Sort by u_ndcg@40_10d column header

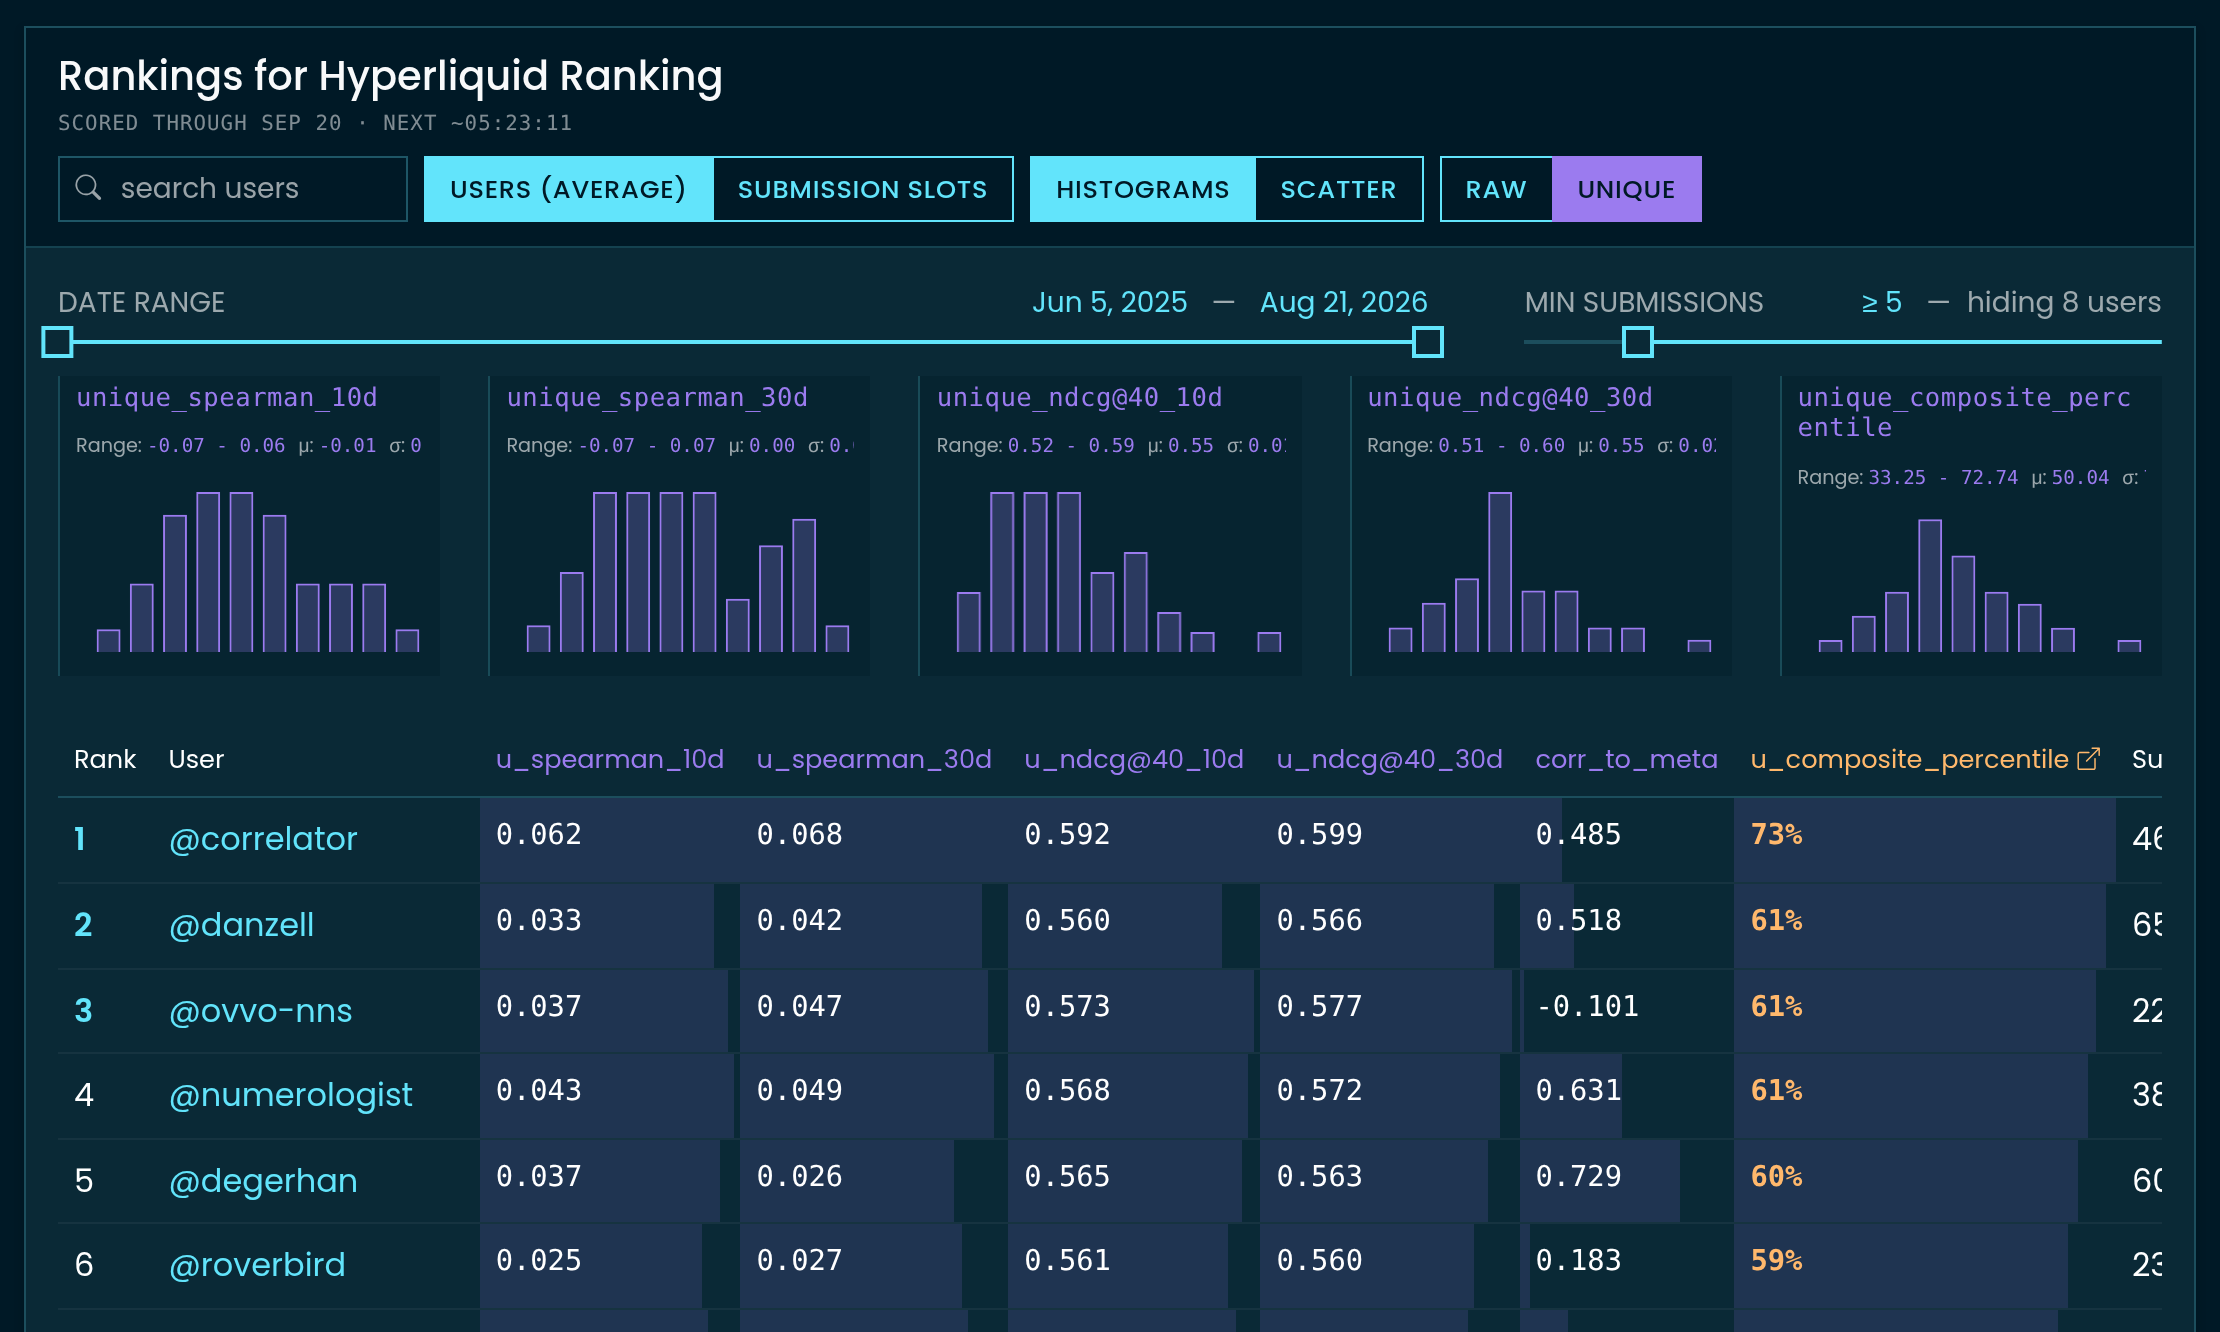1134,759
